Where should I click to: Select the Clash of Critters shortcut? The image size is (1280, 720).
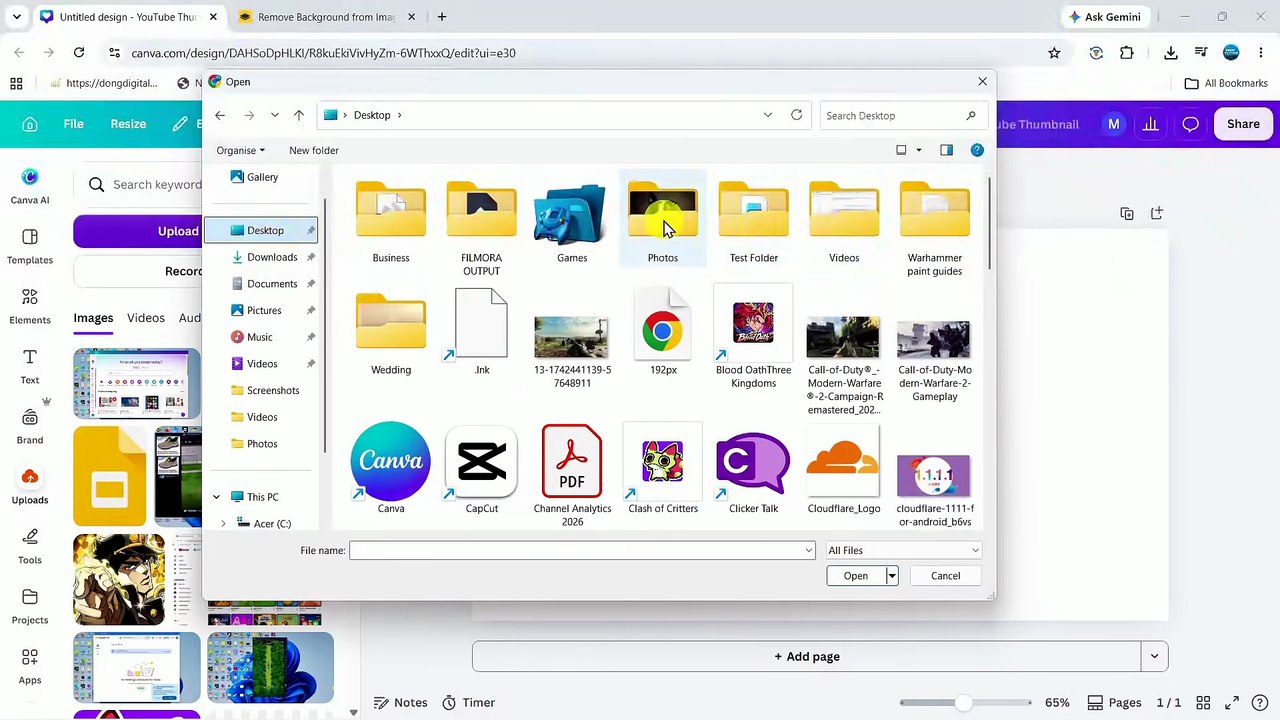pyautogui.click(x=663, y=468)
